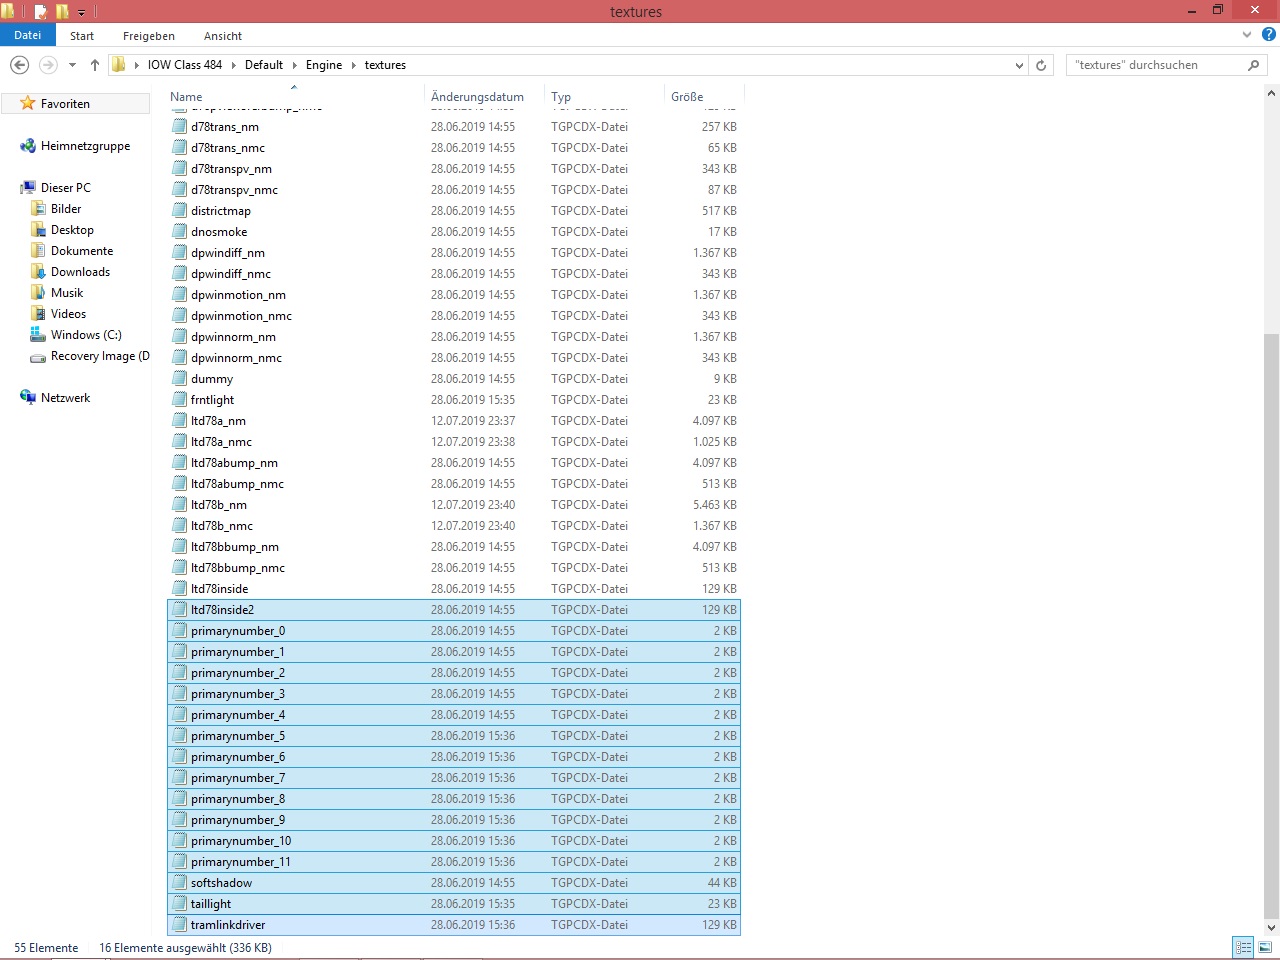Click the vertical scrollbar thumb
This screenshot has height=960, width=1280.
[x=1271, y=620]
